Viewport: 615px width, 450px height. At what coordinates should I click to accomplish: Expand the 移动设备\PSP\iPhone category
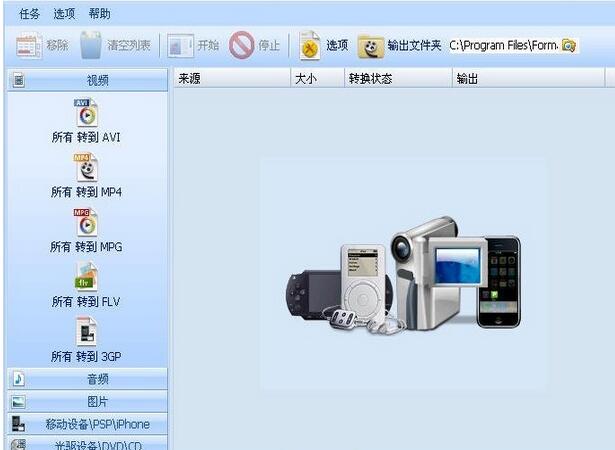87,424
